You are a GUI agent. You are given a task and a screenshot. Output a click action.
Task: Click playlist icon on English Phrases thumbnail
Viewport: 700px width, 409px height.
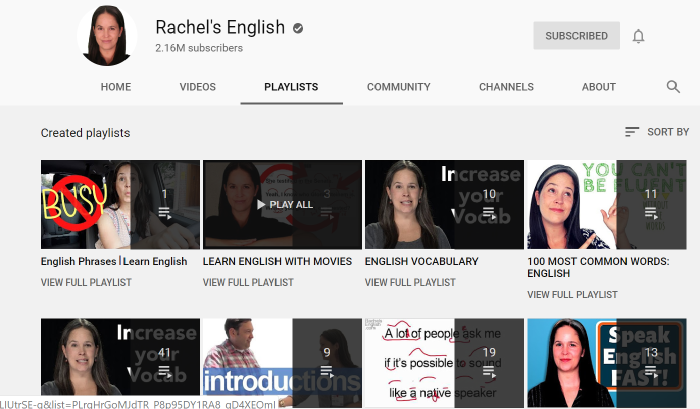(165, 213)
